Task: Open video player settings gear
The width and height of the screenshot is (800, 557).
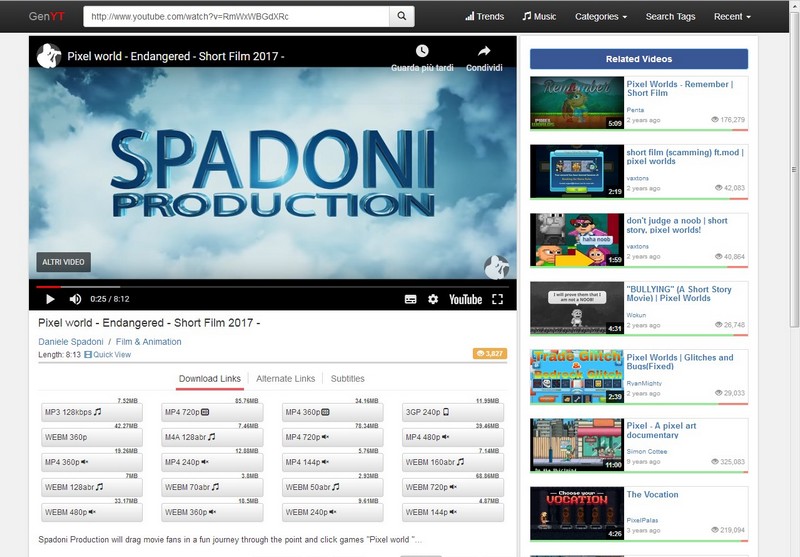Action: (433, 299)
